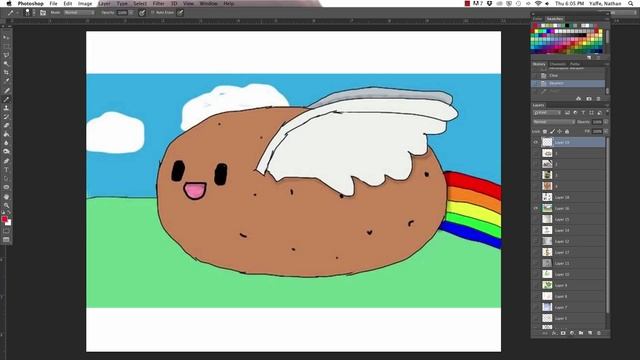Select the Paint Bucket tool
The image size is (640, 360).
[x=6, y=134]
